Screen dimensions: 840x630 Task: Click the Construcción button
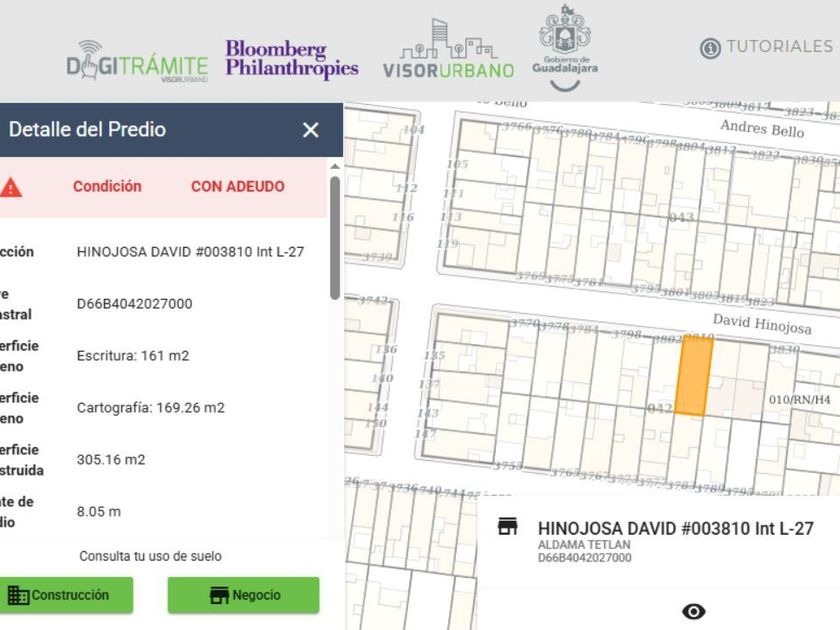point(66,595)
